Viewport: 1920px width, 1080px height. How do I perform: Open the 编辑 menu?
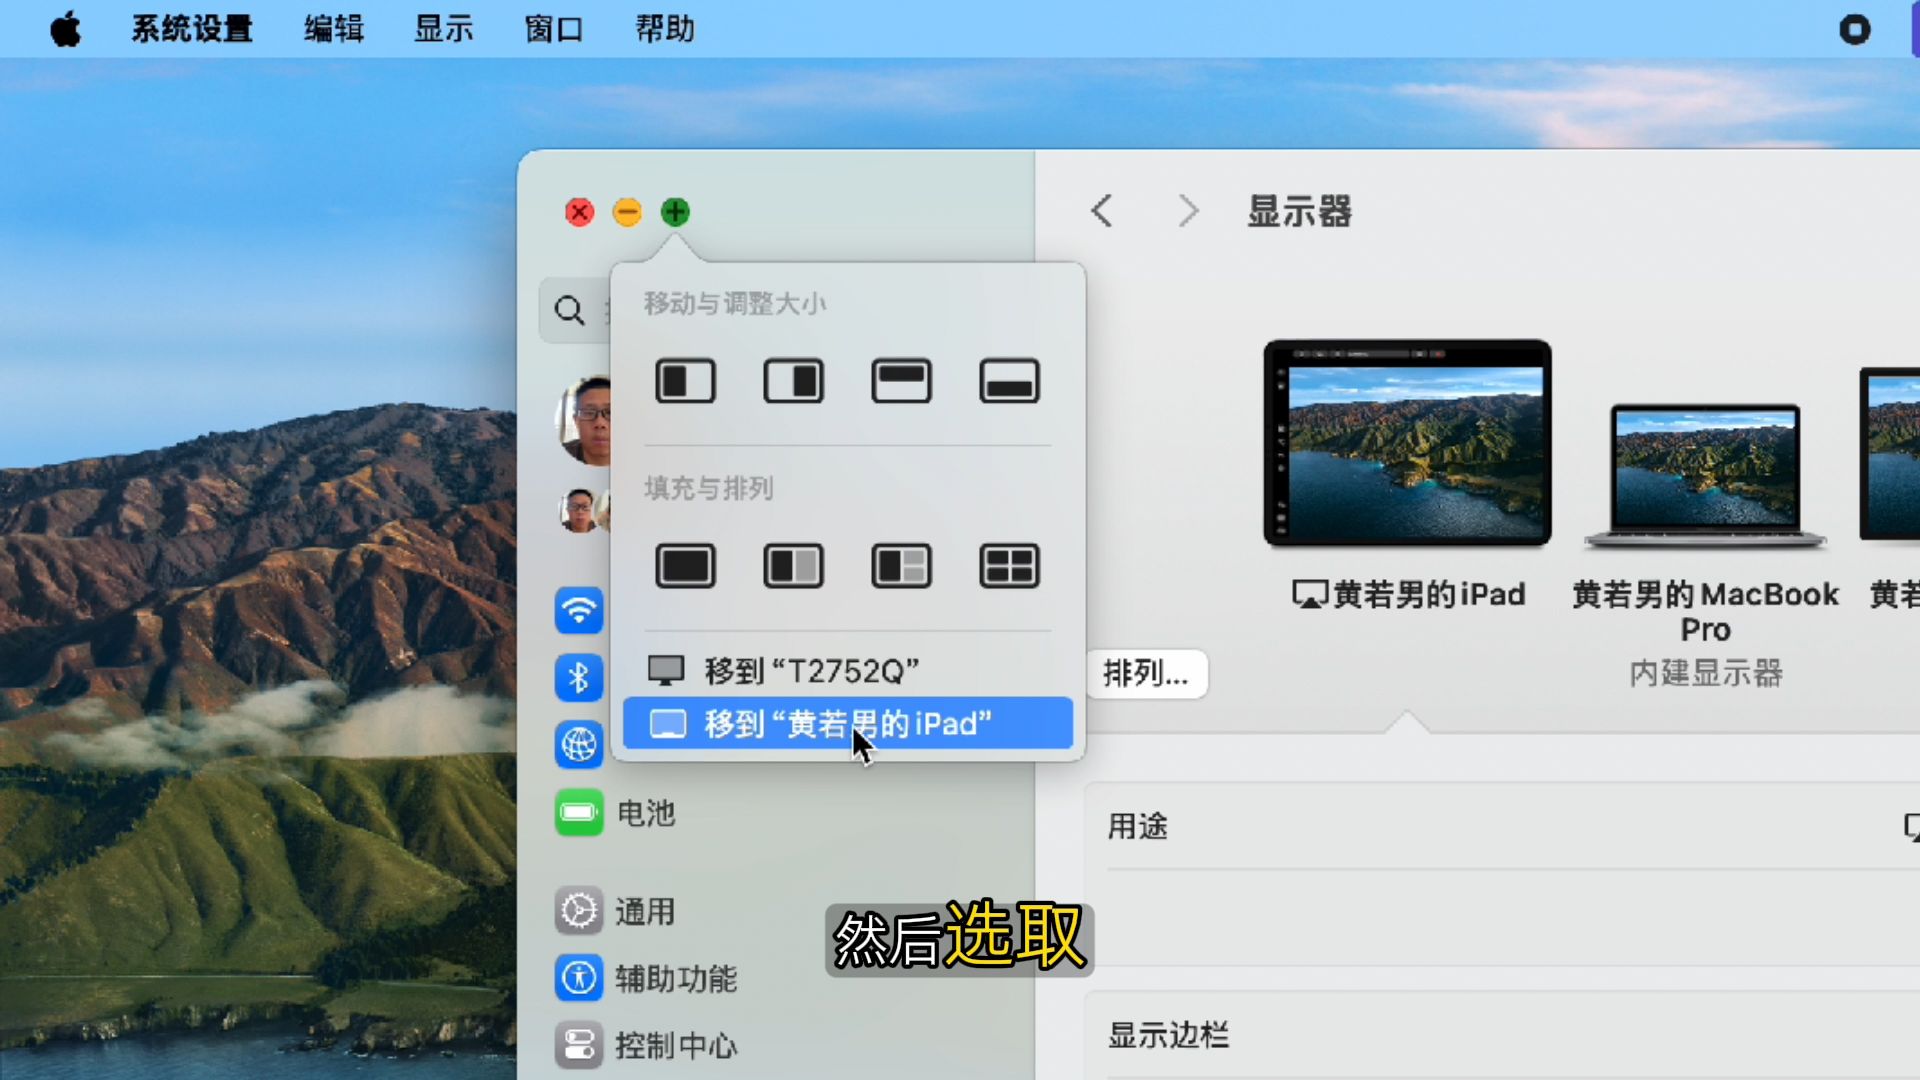[334, 29]
